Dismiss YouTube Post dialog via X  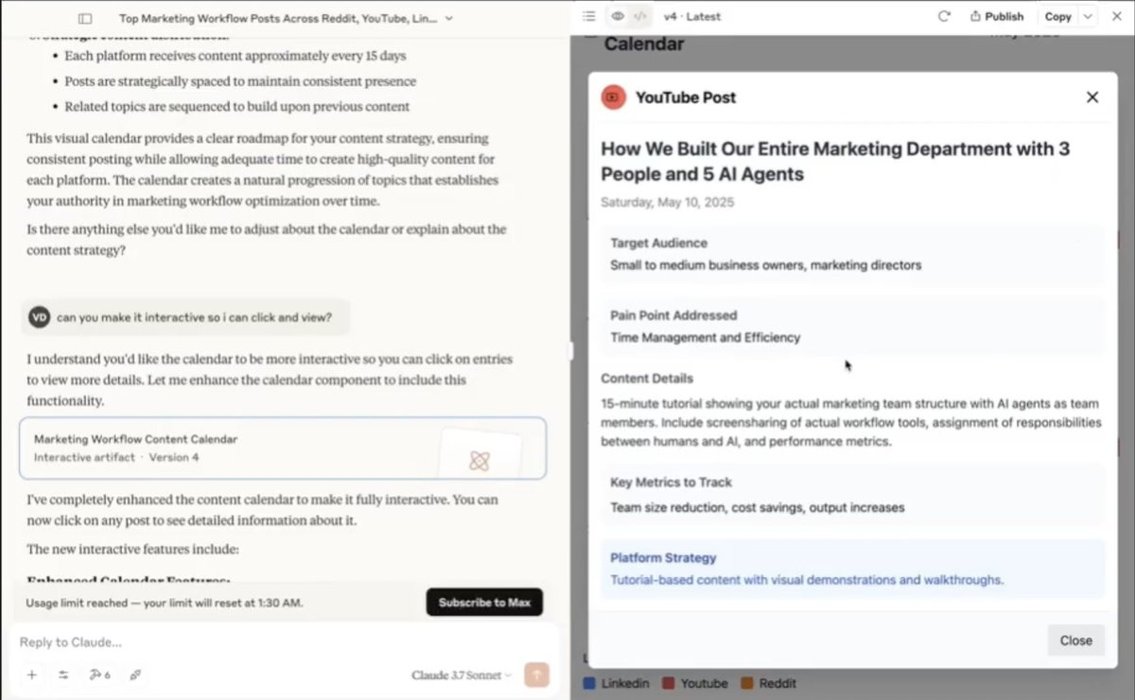pyautogui.click(x=1092, y=97)
